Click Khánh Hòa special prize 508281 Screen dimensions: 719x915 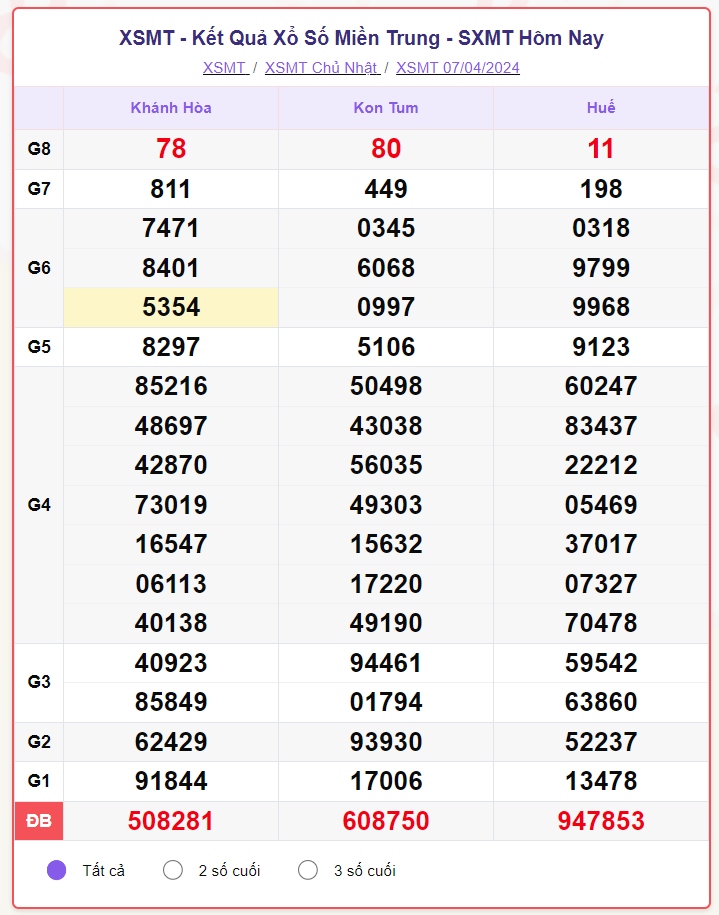(x=171, y=821)
